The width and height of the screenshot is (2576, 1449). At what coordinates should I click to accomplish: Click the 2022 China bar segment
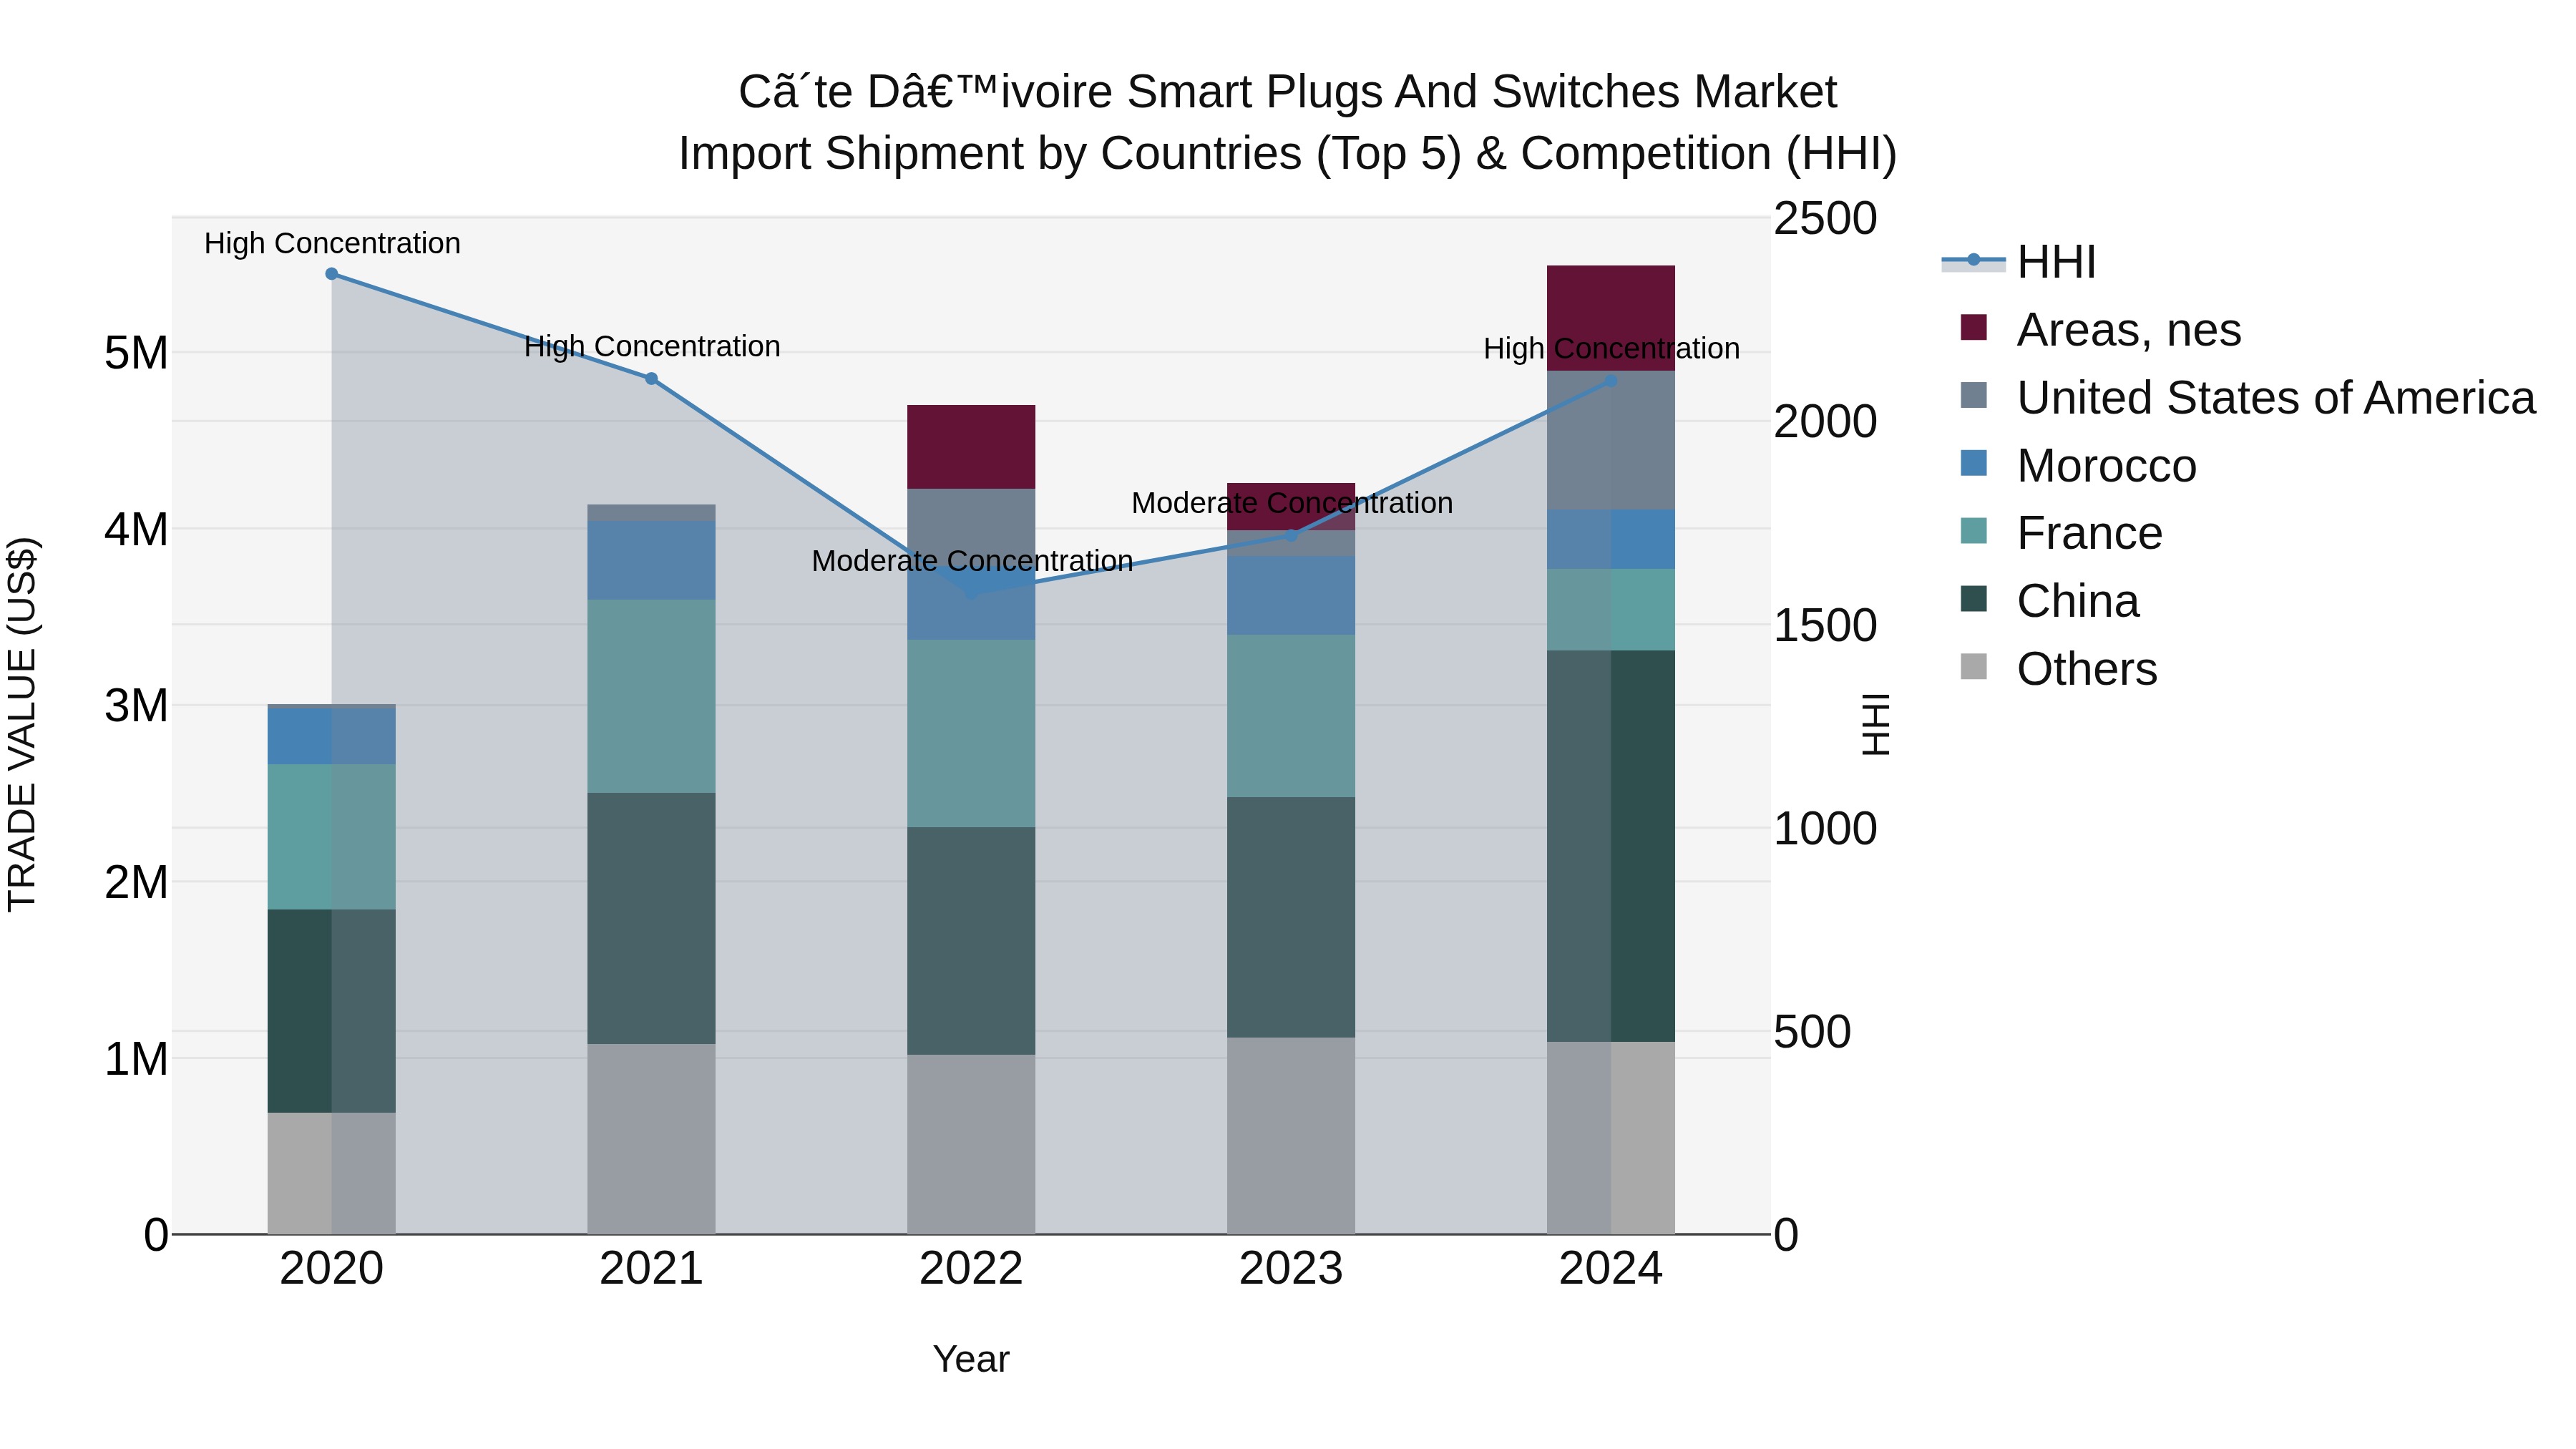coord(971,941)
